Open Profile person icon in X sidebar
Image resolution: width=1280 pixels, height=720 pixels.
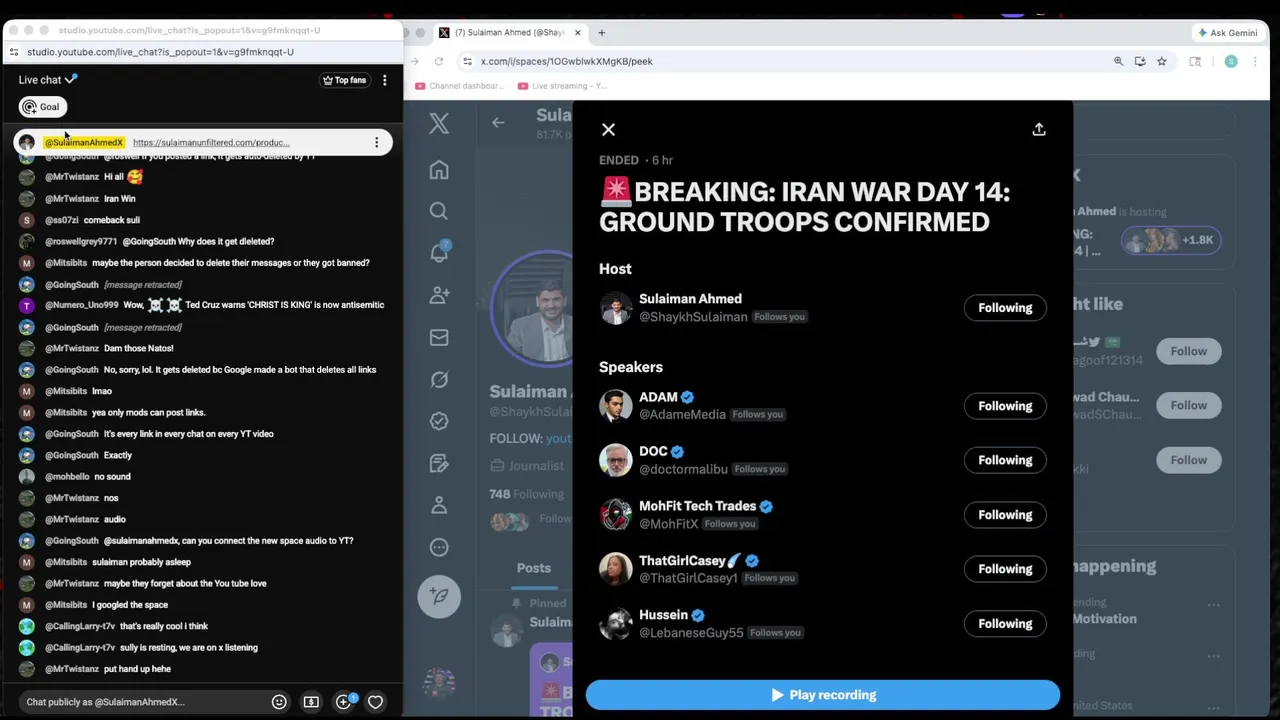pos(439,505)
